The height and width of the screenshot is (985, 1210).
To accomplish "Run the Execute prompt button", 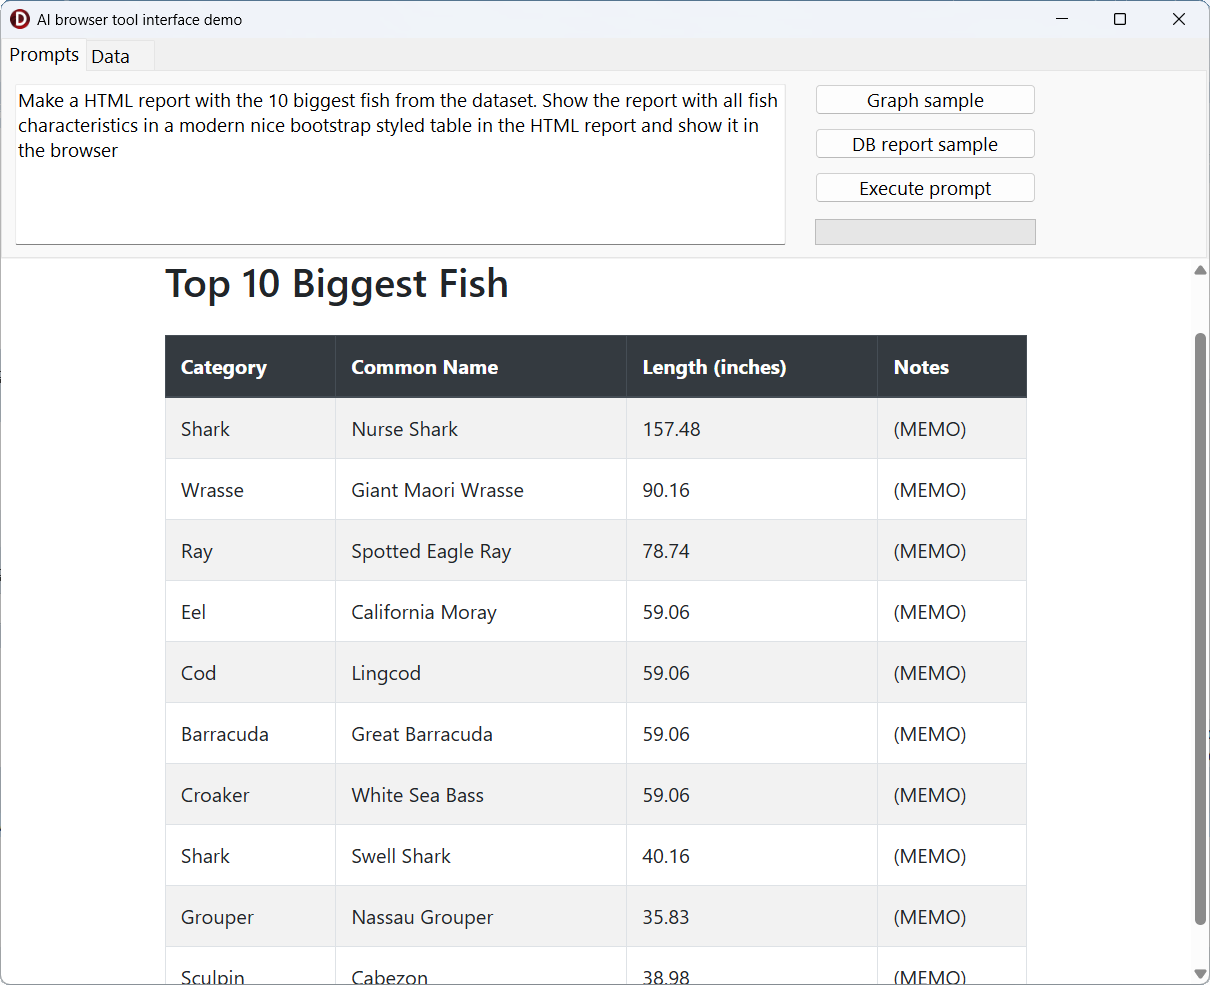I will [x=925, y=188].
